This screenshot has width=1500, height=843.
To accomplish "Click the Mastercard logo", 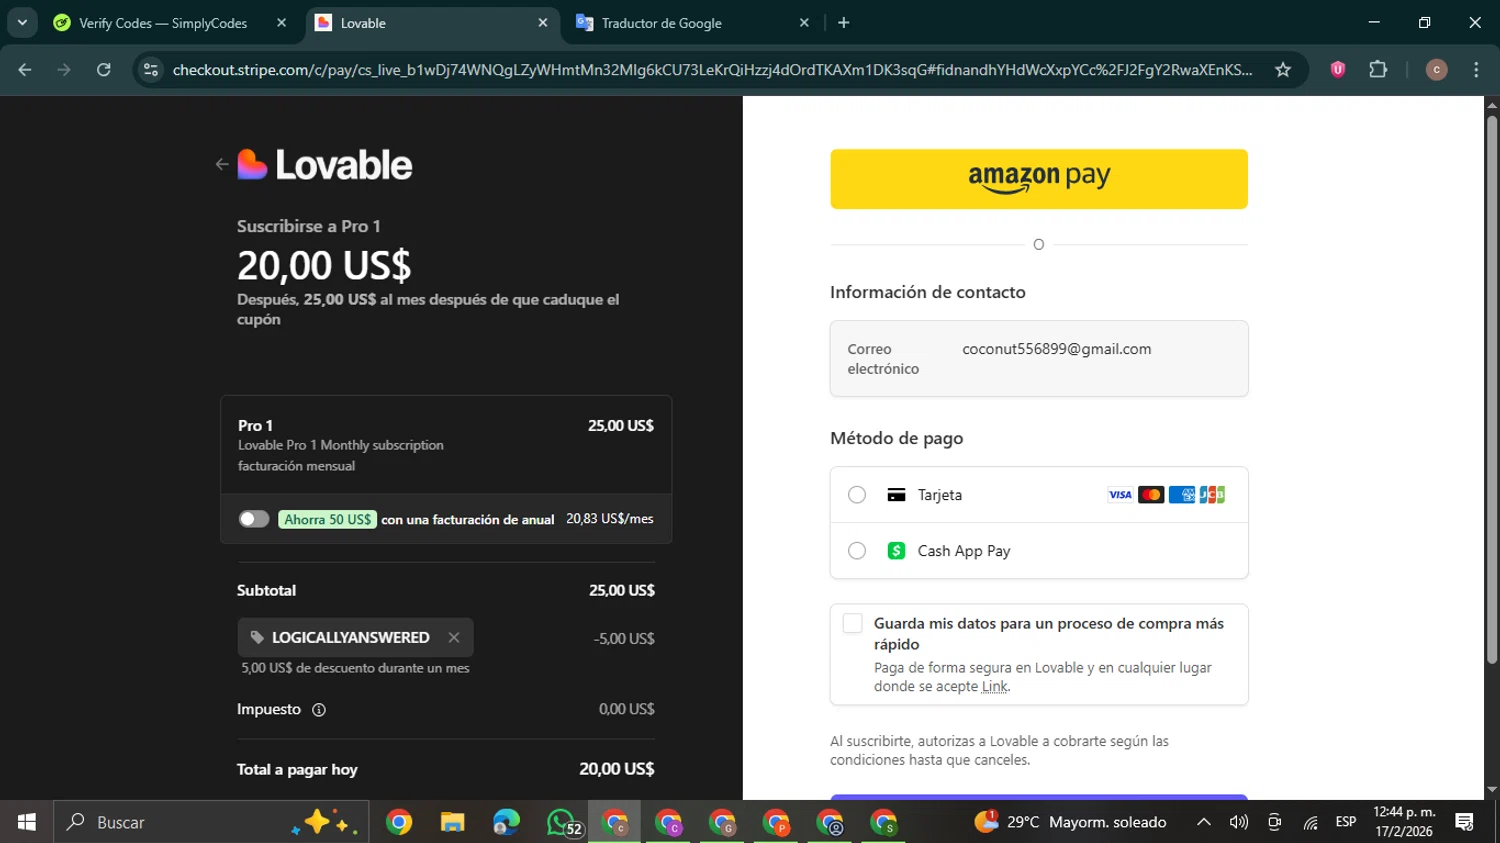I will (x=1151, y=495).
